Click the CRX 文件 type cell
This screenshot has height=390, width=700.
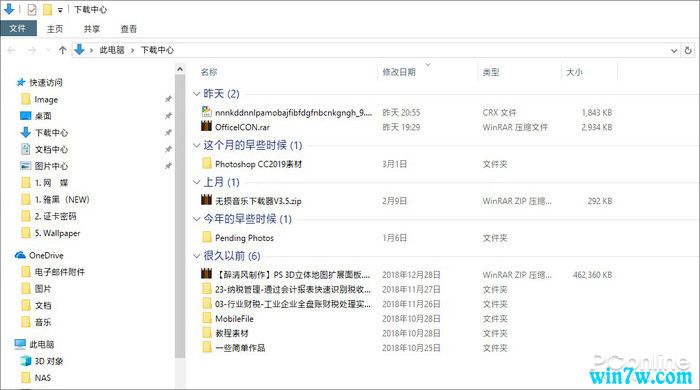coord(499,112)
